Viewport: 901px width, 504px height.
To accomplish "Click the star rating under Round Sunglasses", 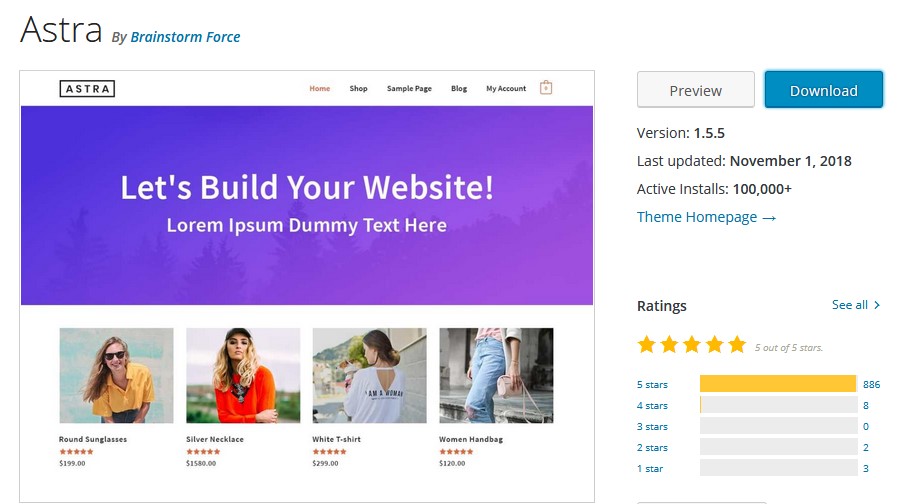I will tap(76, 452).
